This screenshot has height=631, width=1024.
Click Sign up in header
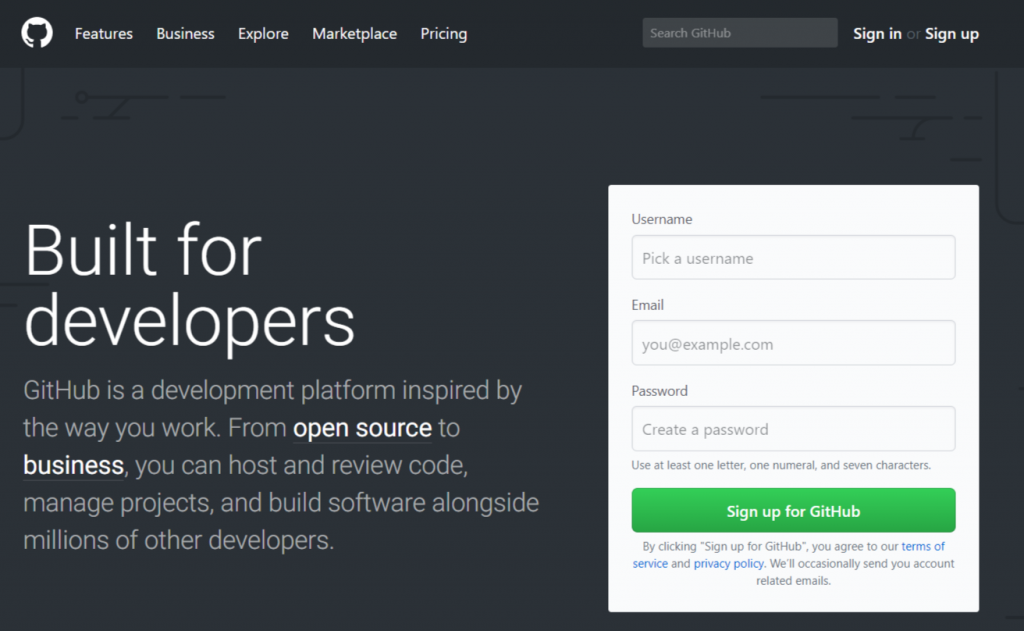coord(952,33)
